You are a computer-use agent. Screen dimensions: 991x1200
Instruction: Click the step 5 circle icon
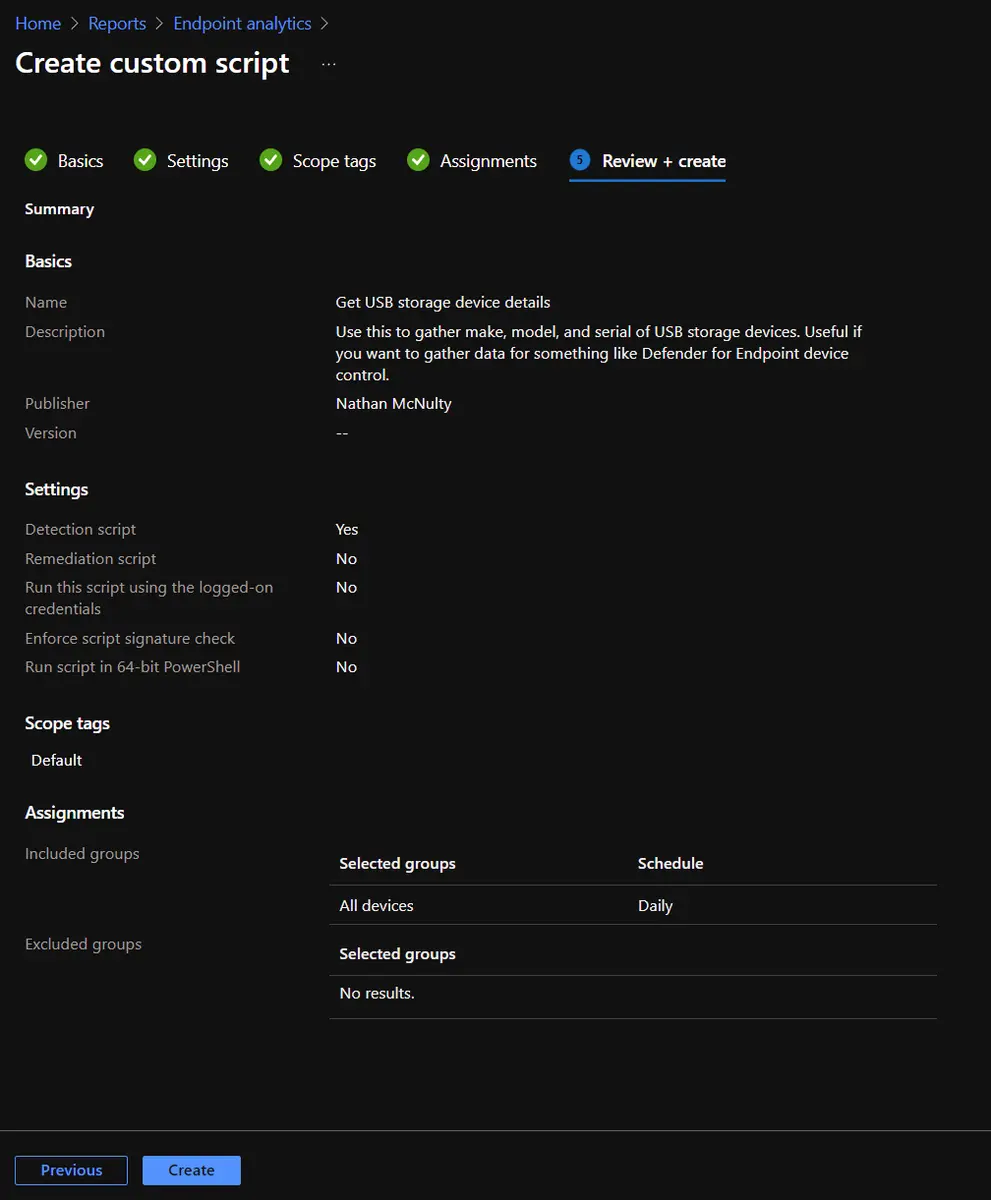click(x=580, y=160)
